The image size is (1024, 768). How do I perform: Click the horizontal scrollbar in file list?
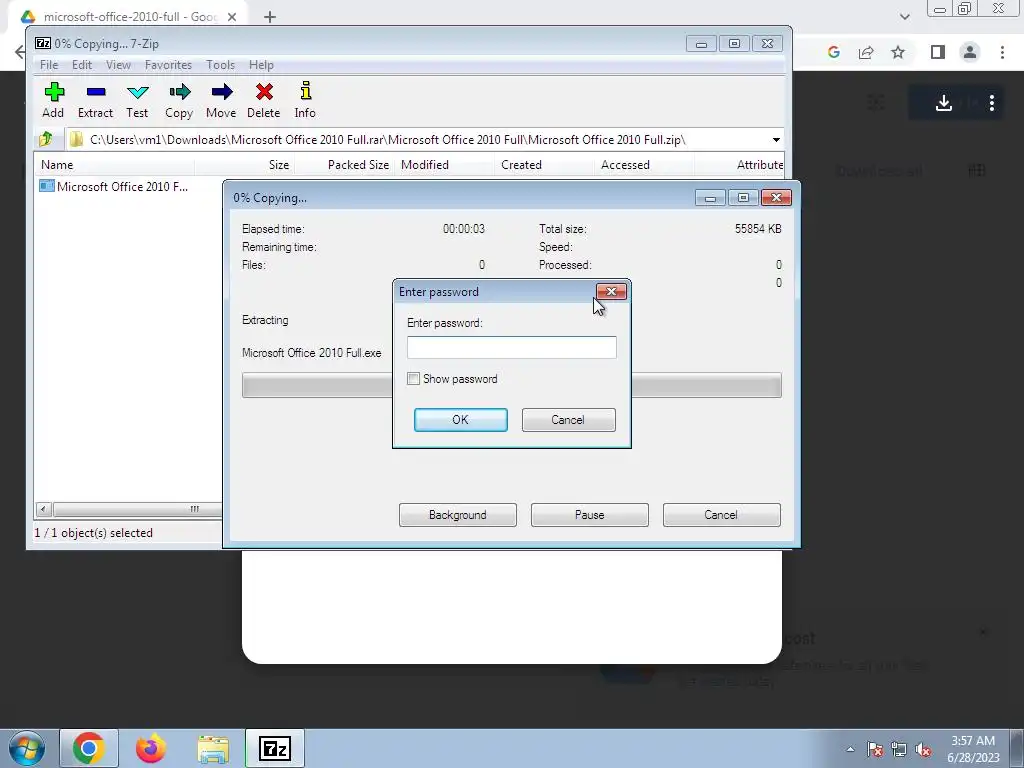click(x=137, y=509)
